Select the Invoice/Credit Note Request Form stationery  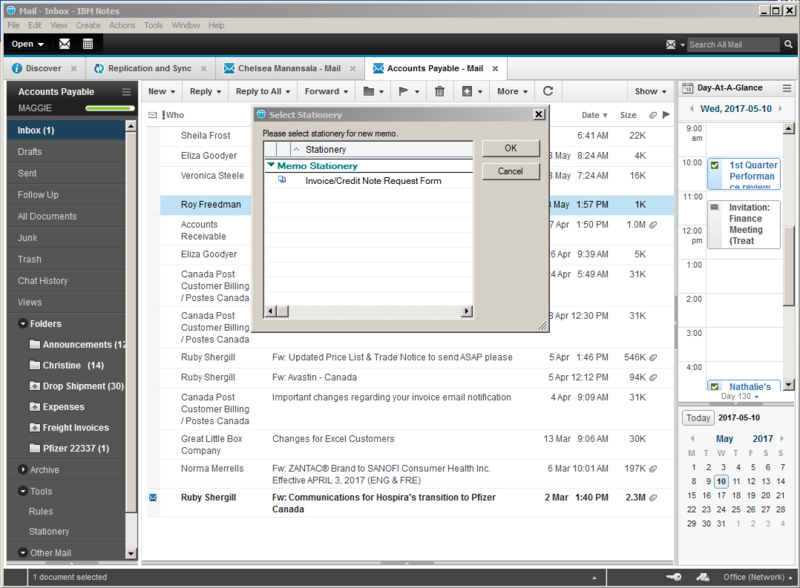pyautogui.click(x=373, y=181)
